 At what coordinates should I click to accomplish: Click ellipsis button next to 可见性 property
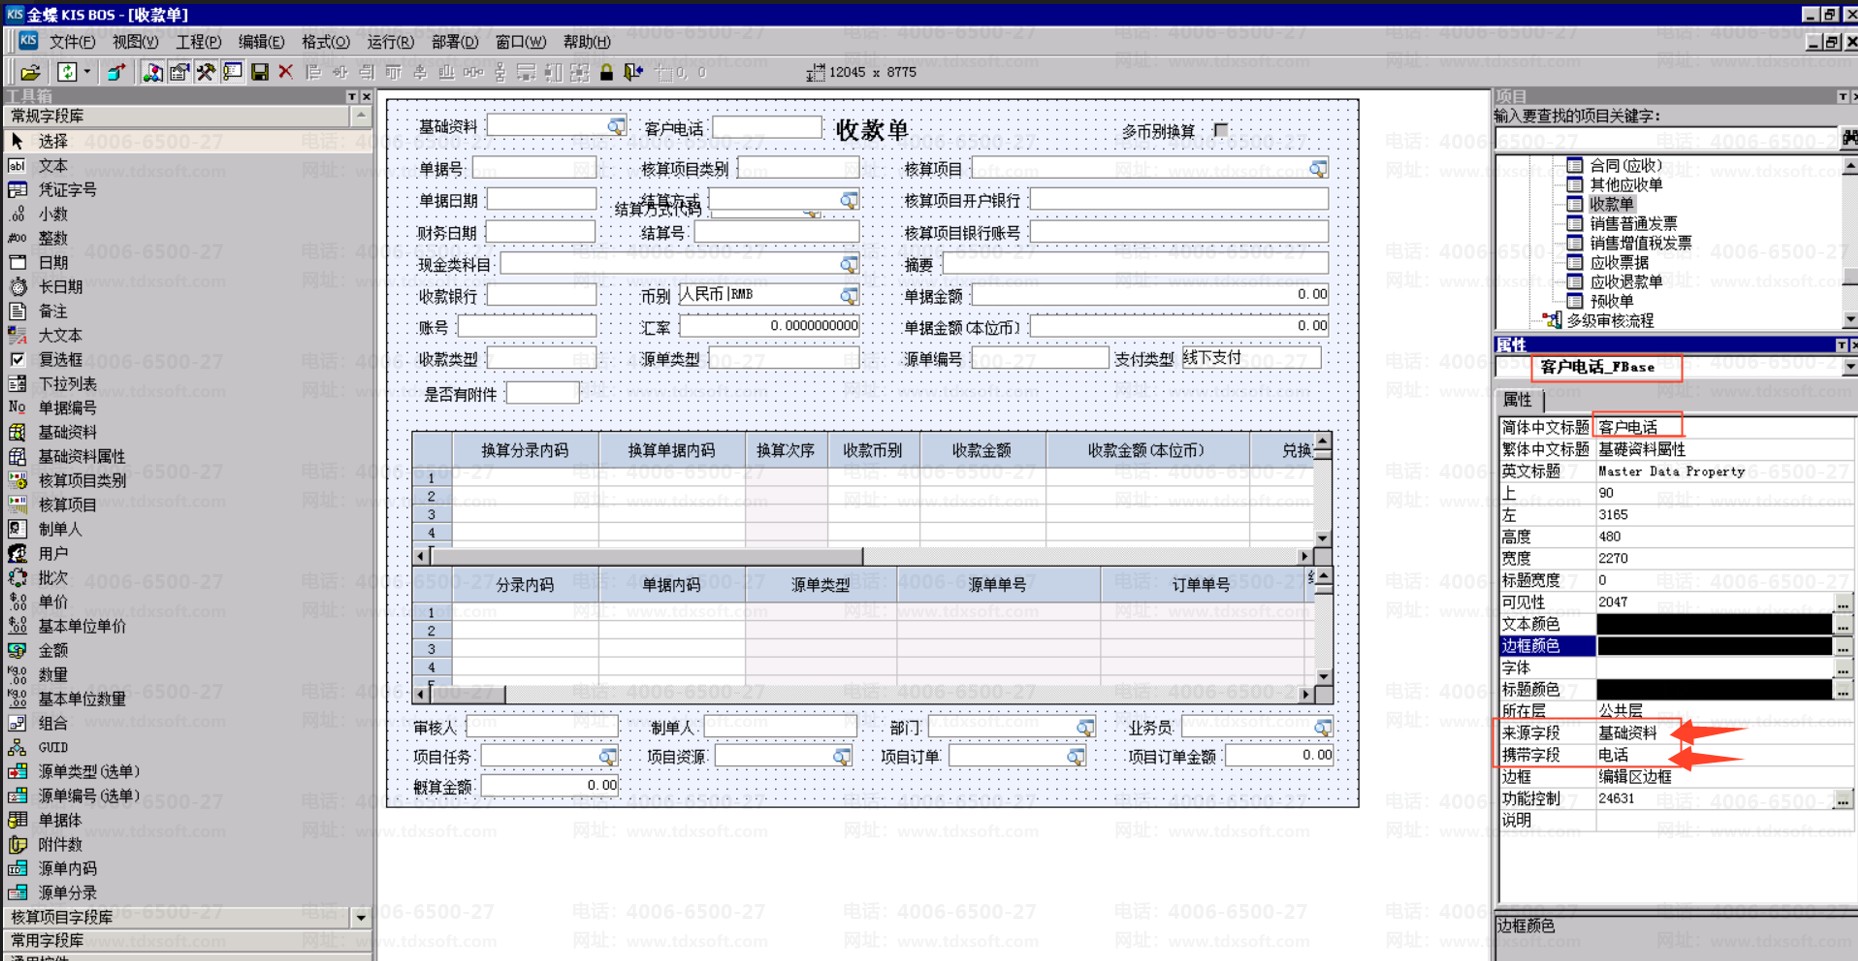click(1842, 603)
